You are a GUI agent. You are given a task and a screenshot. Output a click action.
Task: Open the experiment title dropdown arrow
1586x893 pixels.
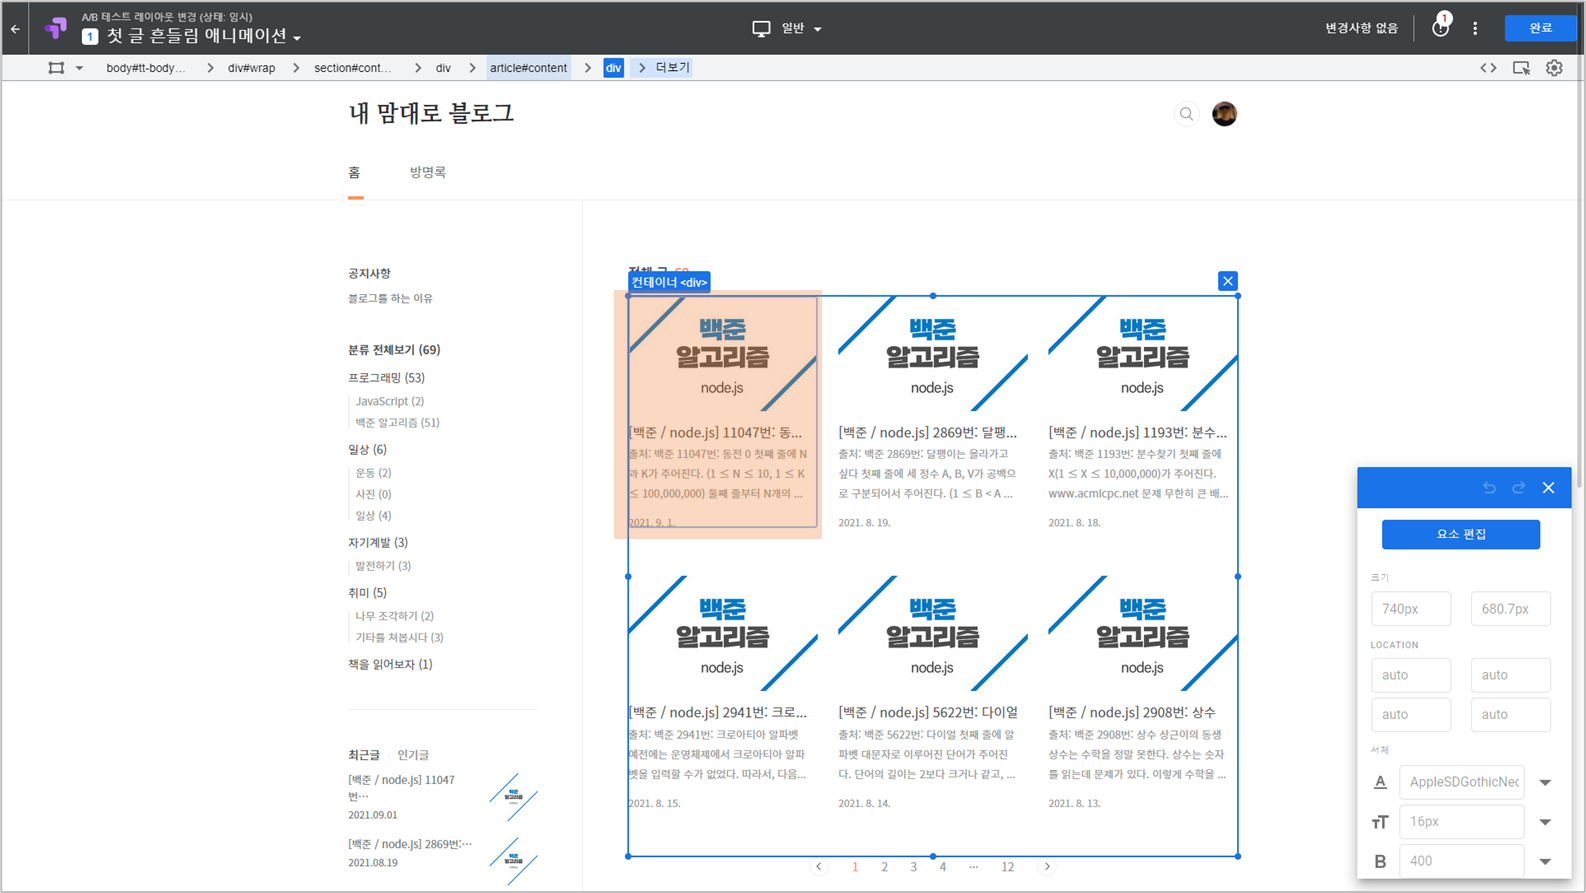[x=297, y=38]
